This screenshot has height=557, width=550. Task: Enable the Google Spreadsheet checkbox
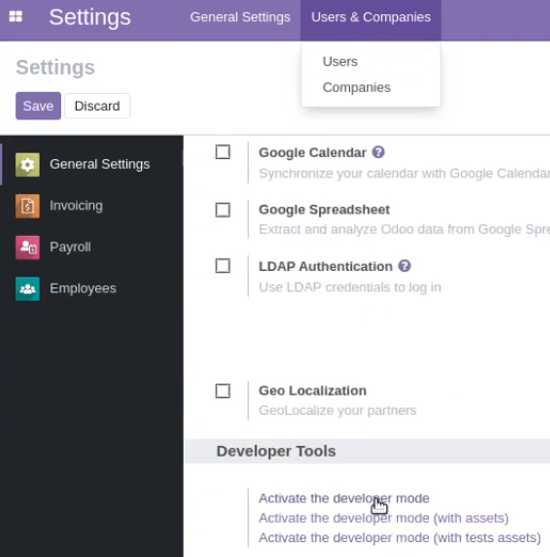[223, 210]
